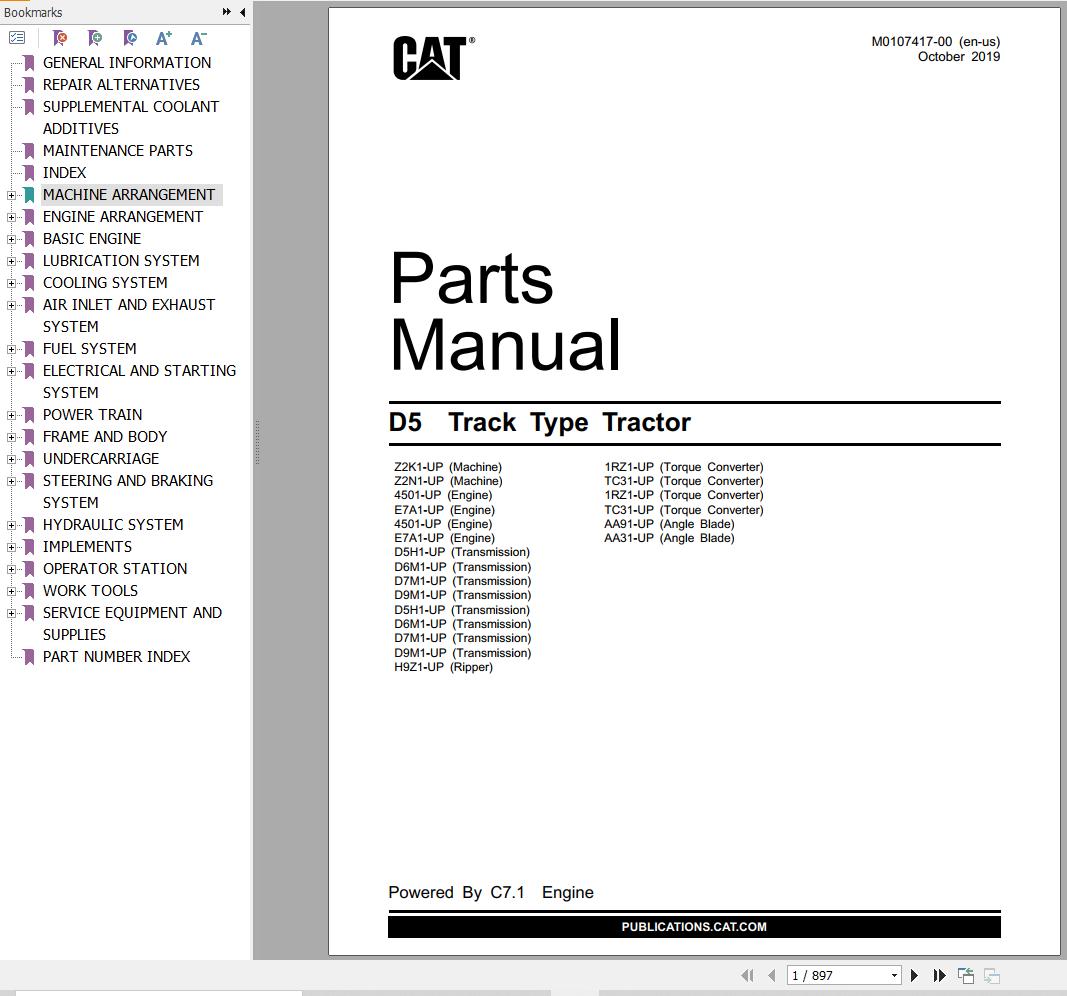The height and width of the screenshot is (996, 1067).
Task: Increase bookmark font size with A+
Action: tap(164, 38)
